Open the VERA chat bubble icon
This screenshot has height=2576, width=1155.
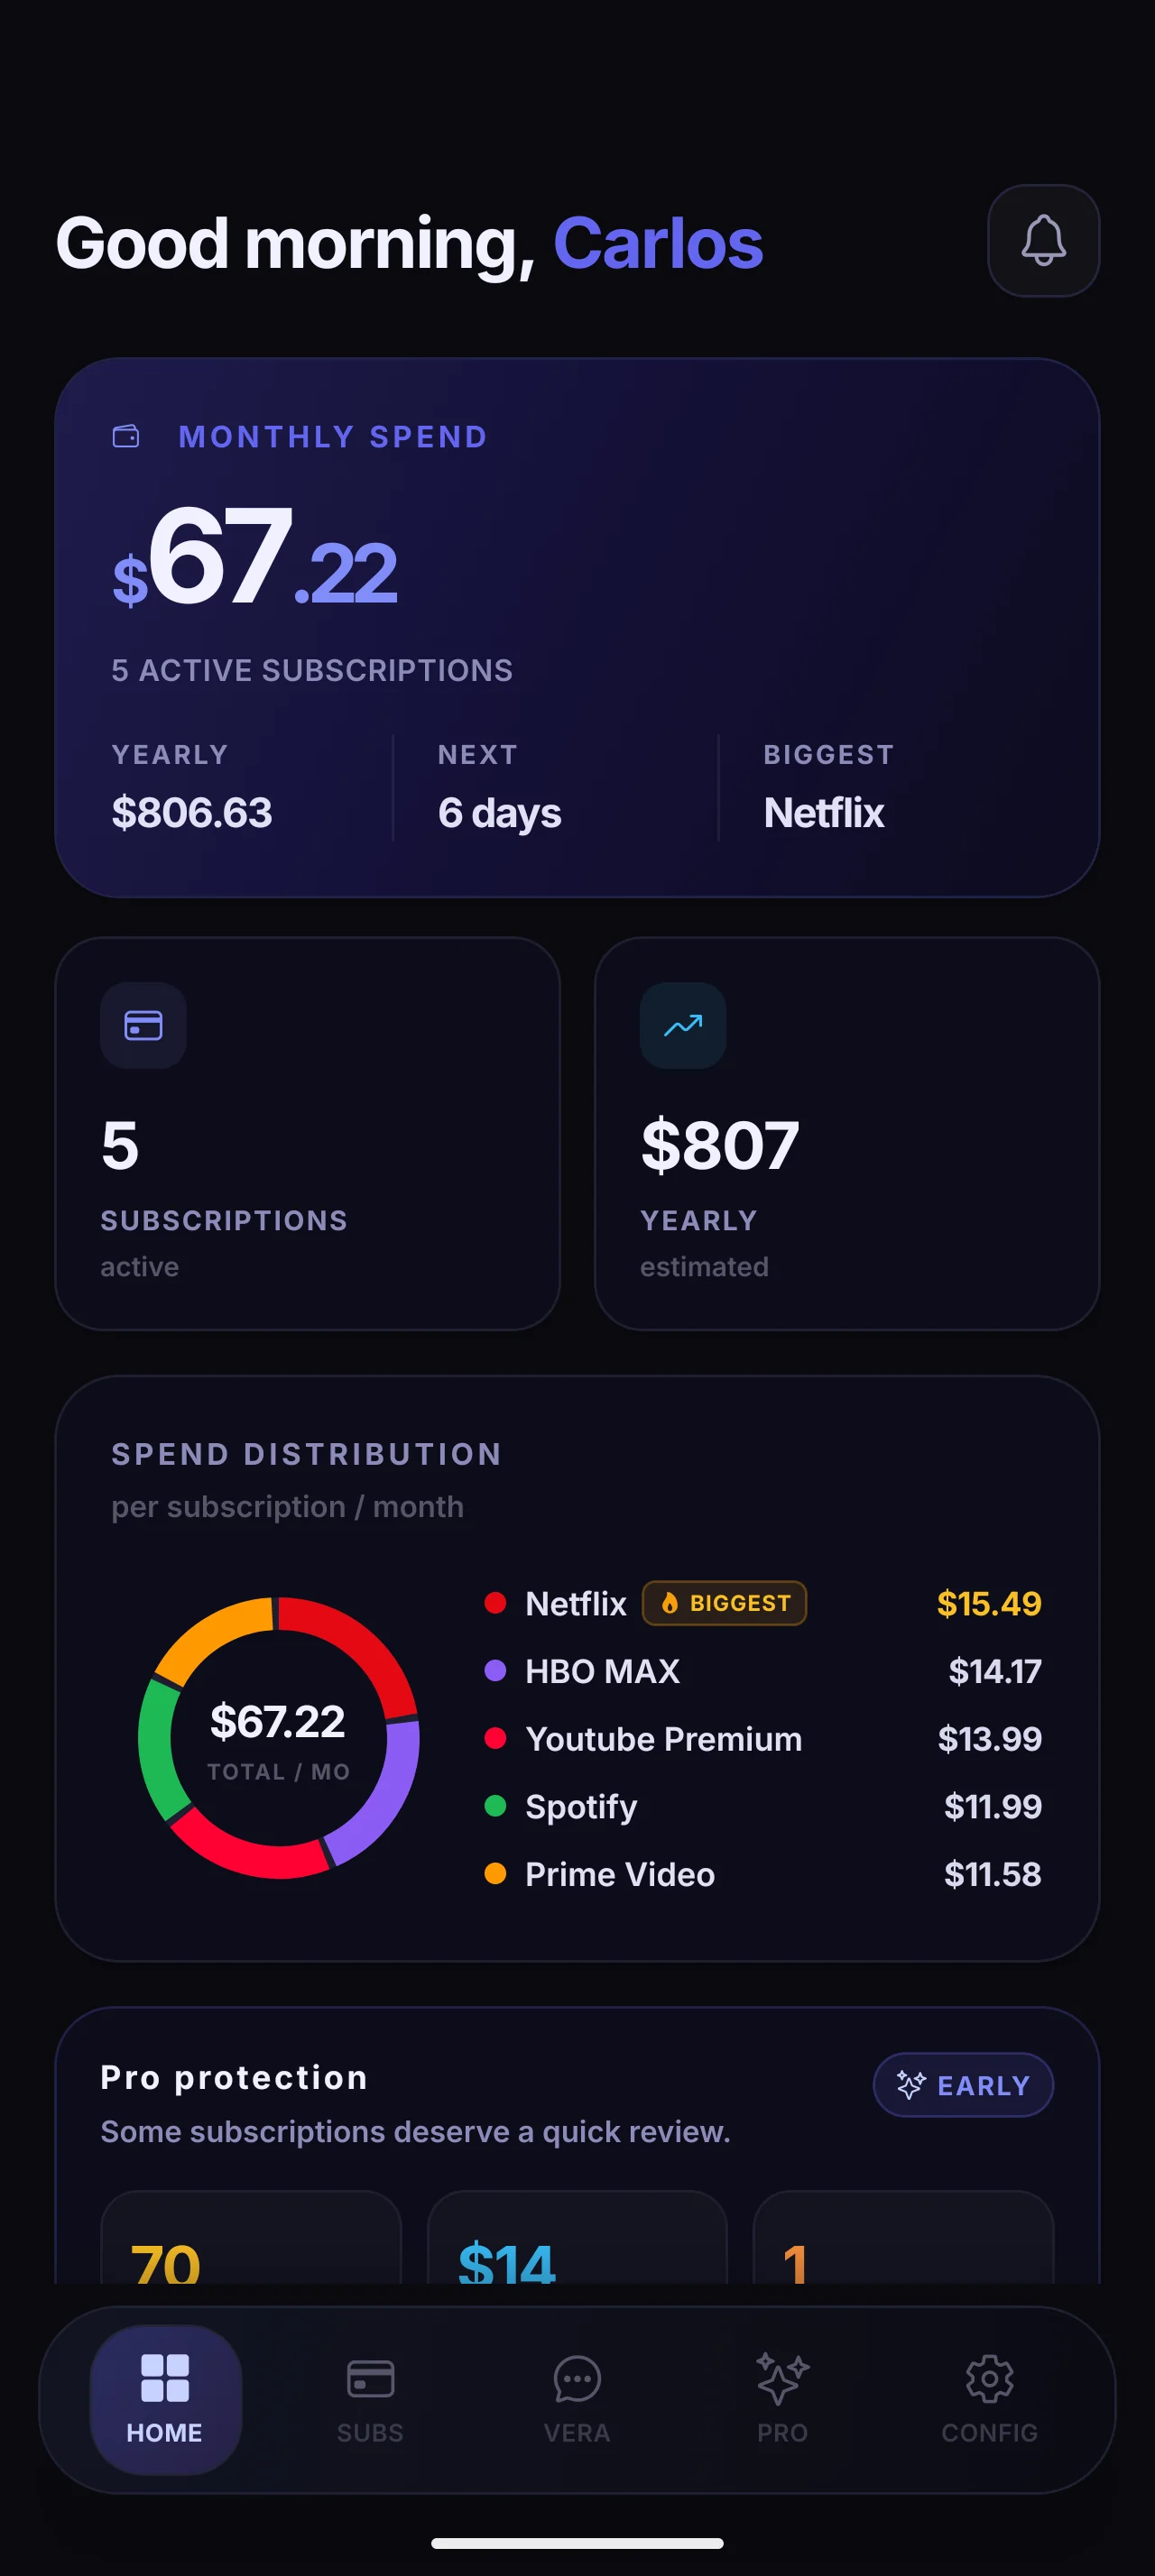(x=577, y=2379)
